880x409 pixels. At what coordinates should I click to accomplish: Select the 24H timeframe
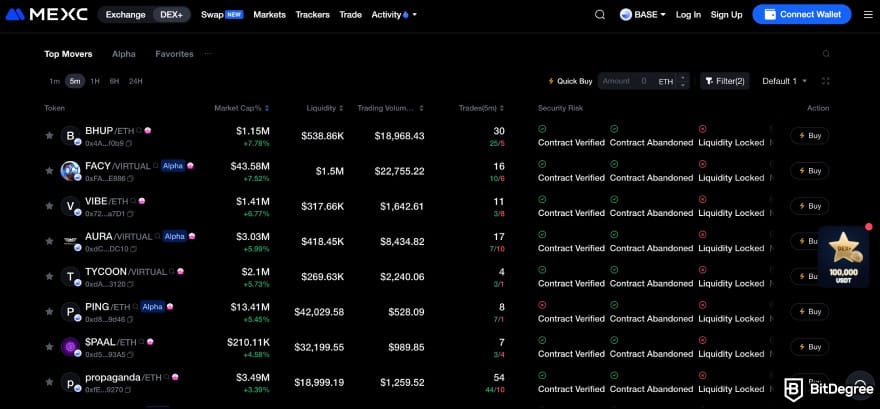(x=136, y=81)
